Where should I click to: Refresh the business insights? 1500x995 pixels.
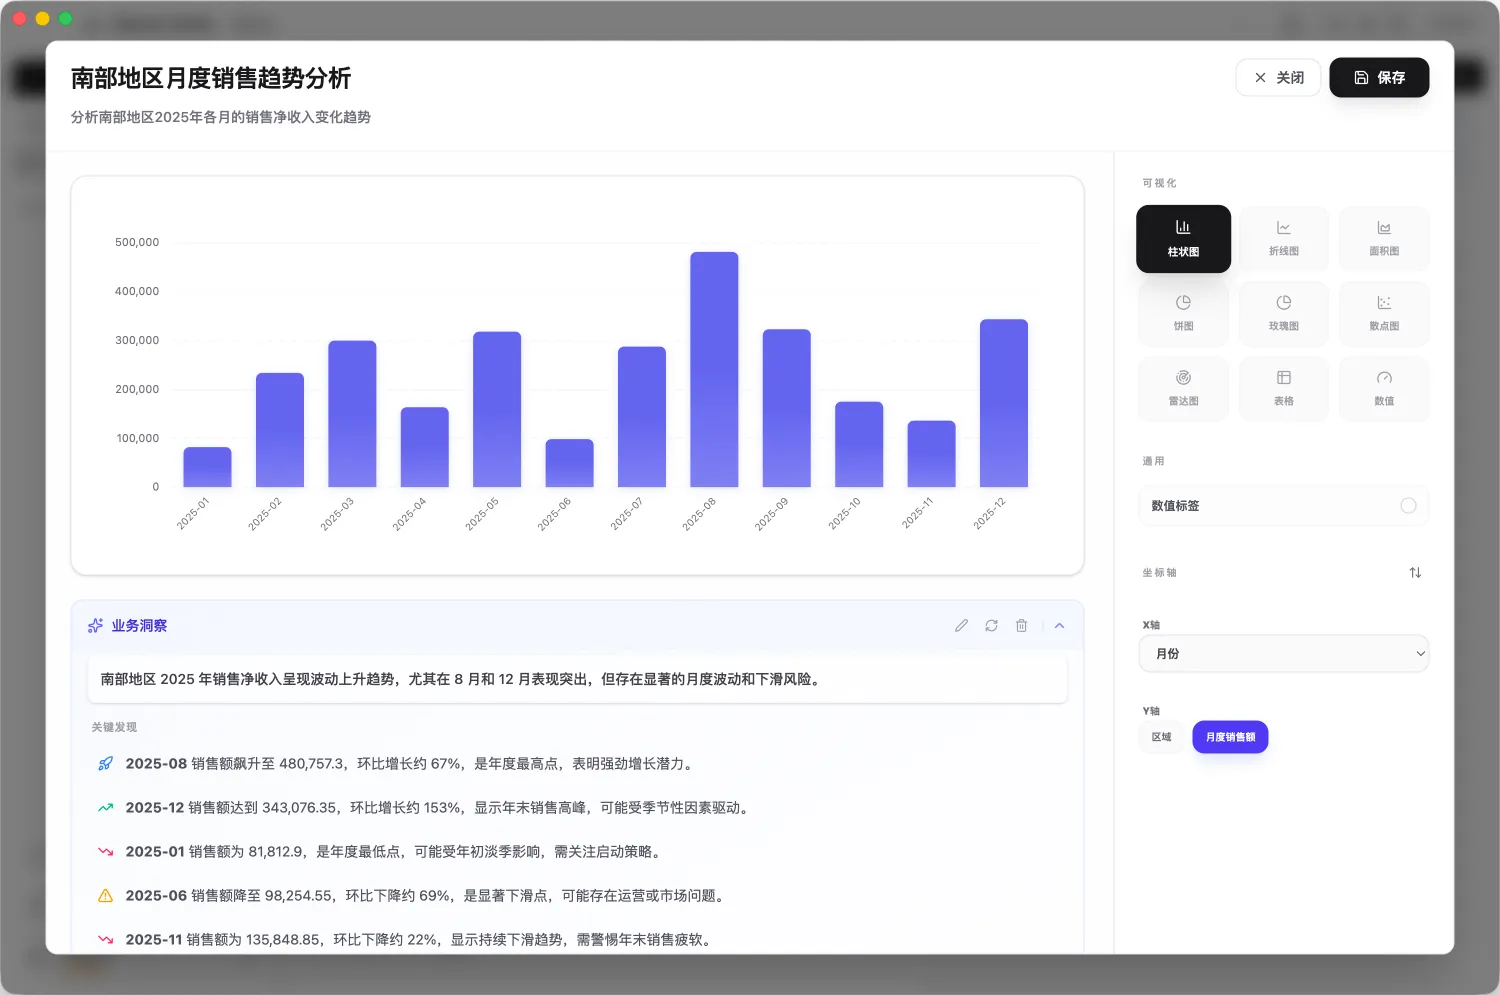[x=991, y=625]
